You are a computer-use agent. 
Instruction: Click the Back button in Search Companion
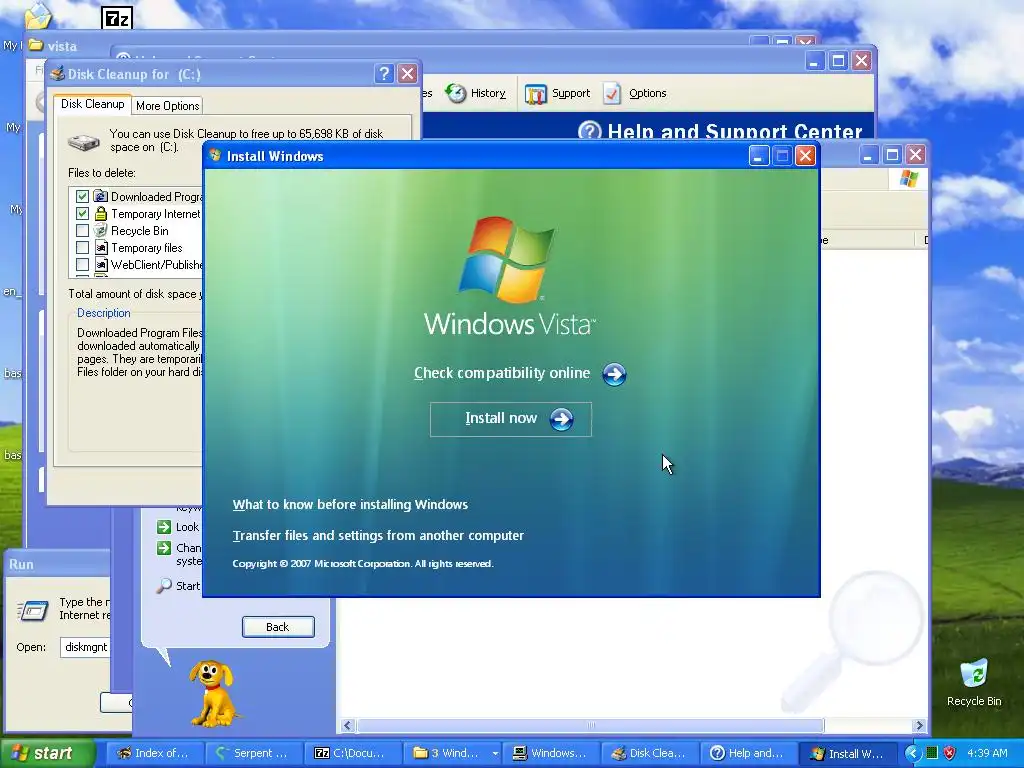278,627
